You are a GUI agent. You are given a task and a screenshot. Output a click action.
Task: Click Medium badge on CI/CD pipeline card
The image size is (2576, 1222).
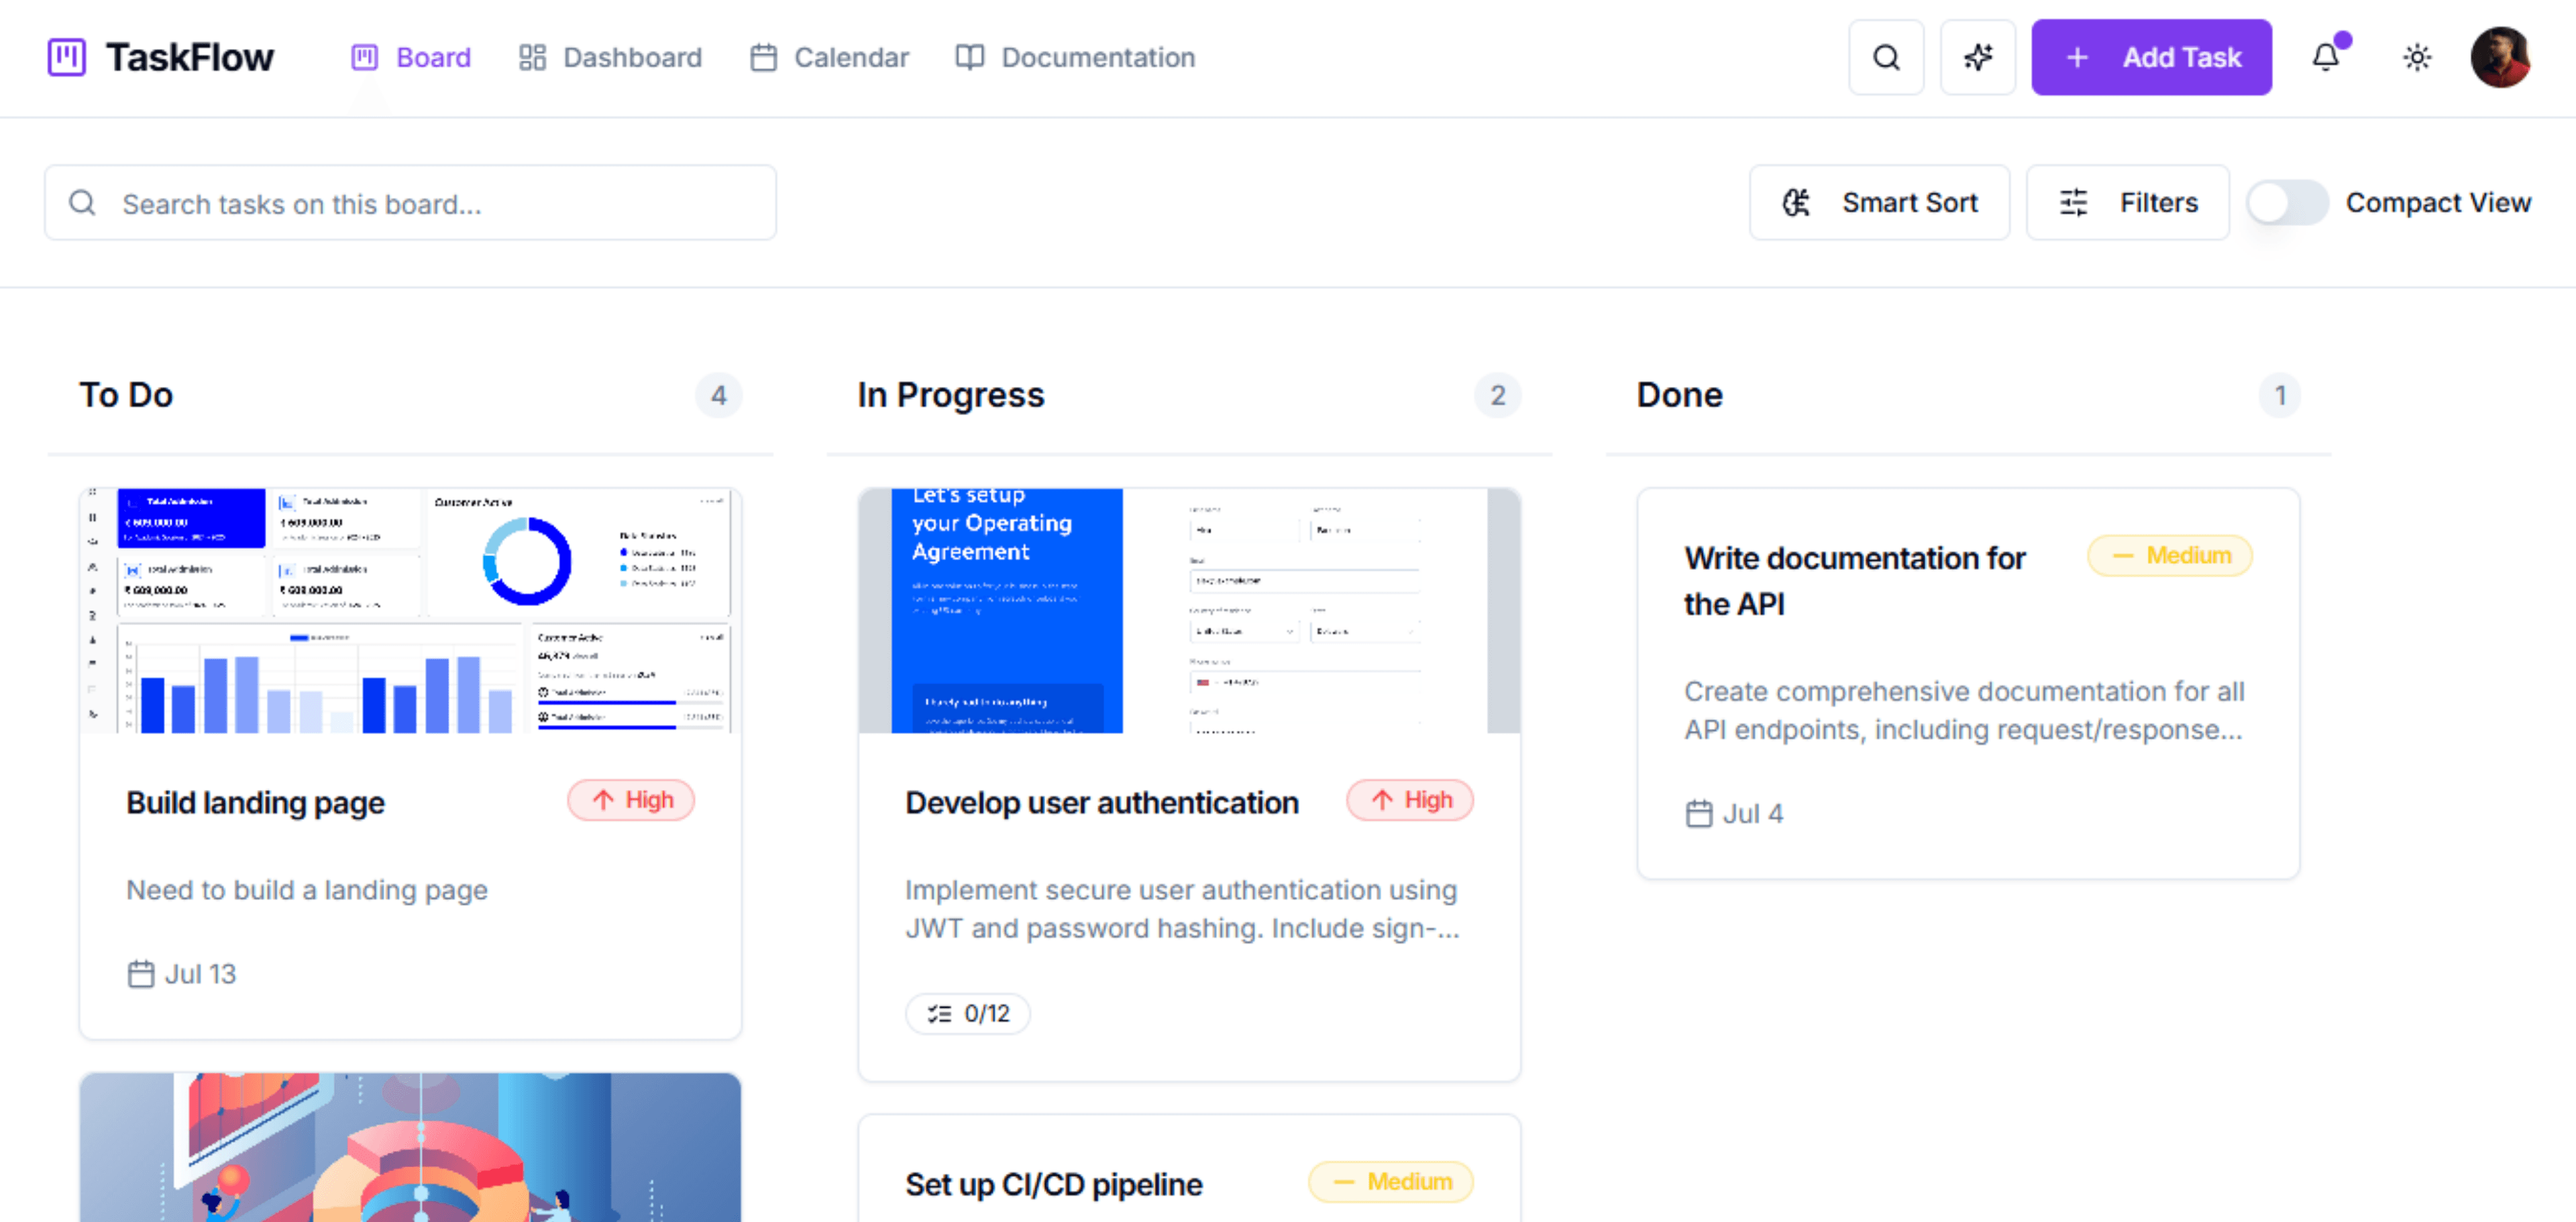[x=1390, y=1182]
